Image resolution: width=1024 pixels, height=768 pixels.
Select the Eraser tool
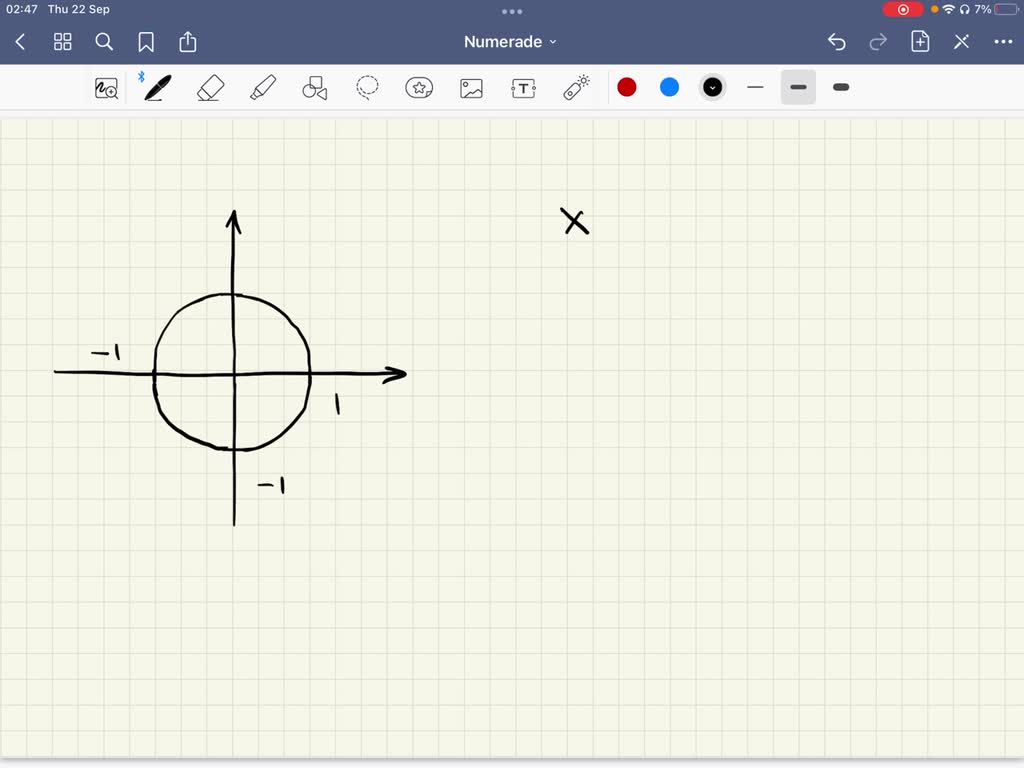211,87
